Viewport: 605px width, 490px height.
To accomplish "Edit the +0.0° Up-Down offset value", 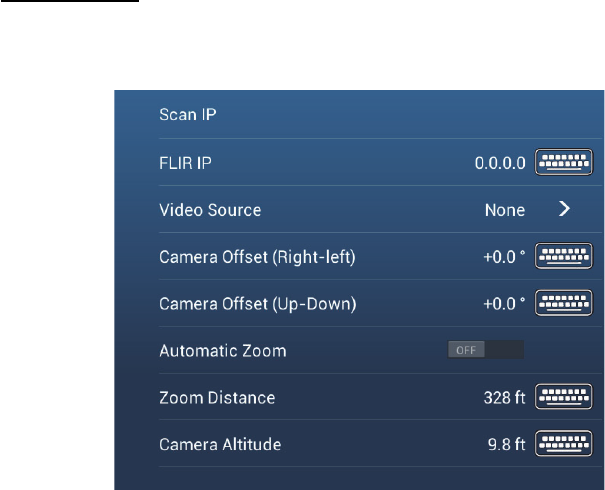I will coord(504,304).
